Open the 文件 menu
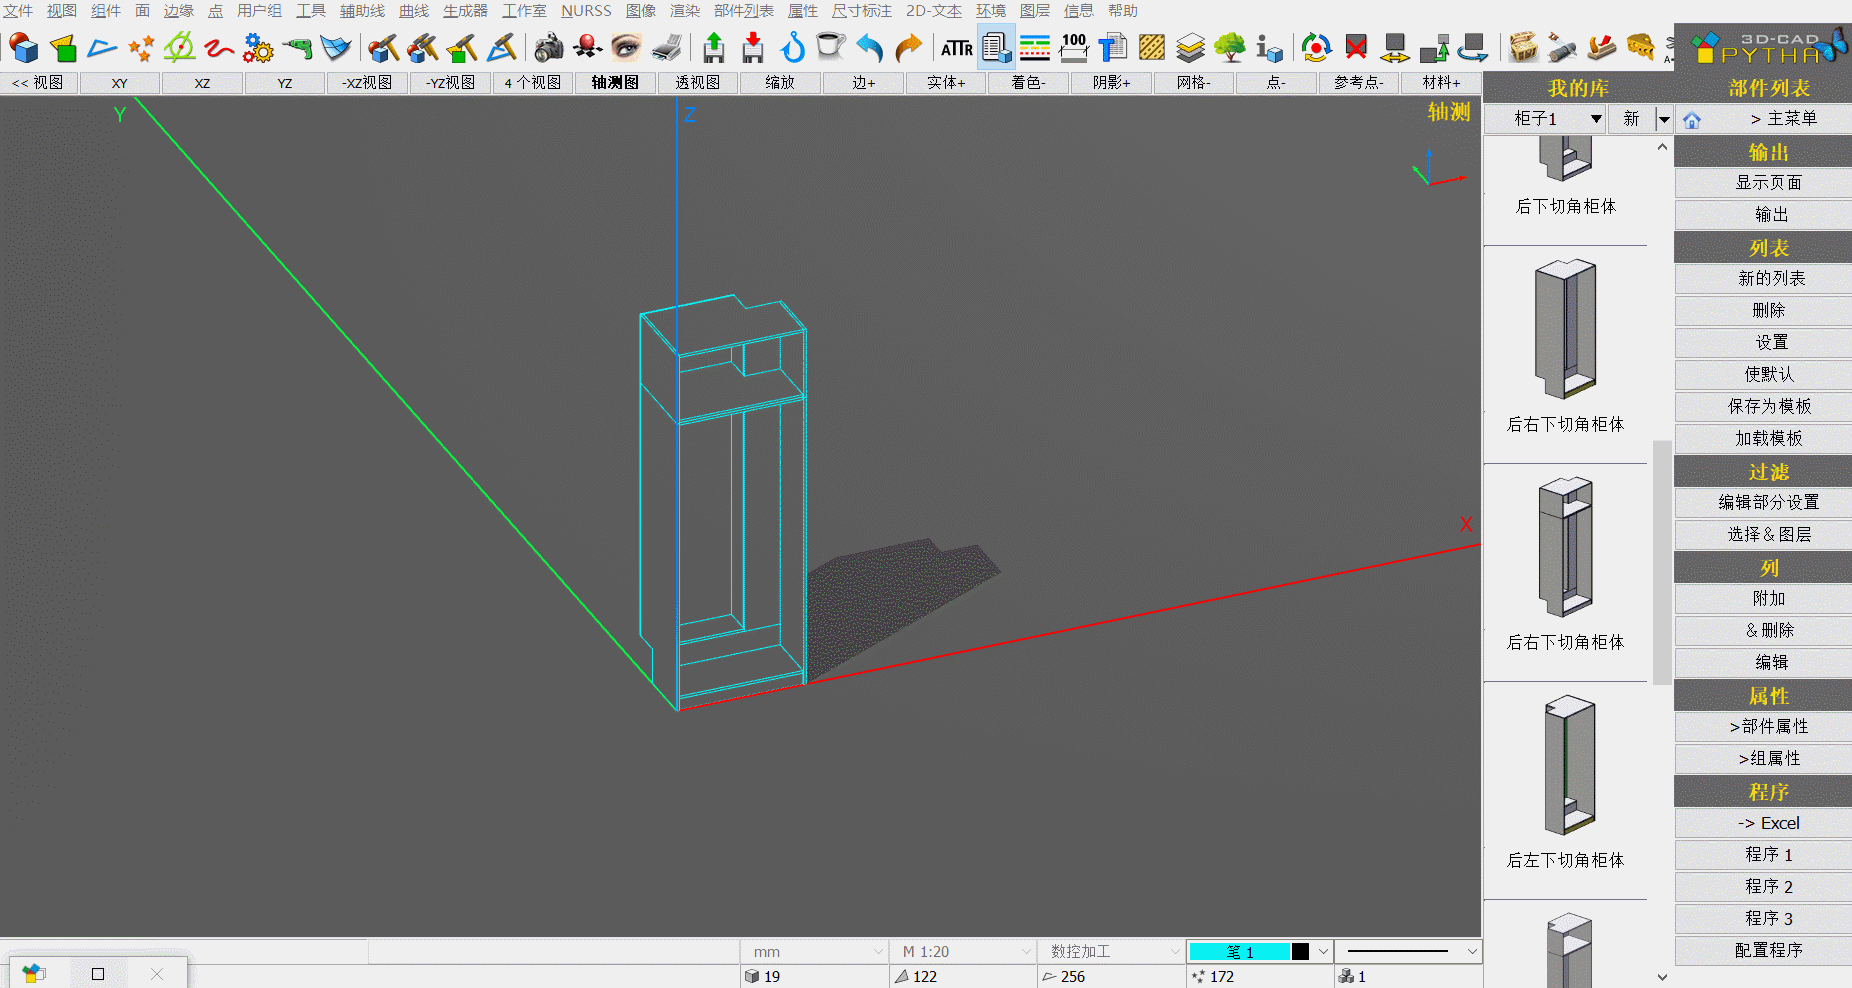The height and width of the screenshot is (988, 1852). 18,11
